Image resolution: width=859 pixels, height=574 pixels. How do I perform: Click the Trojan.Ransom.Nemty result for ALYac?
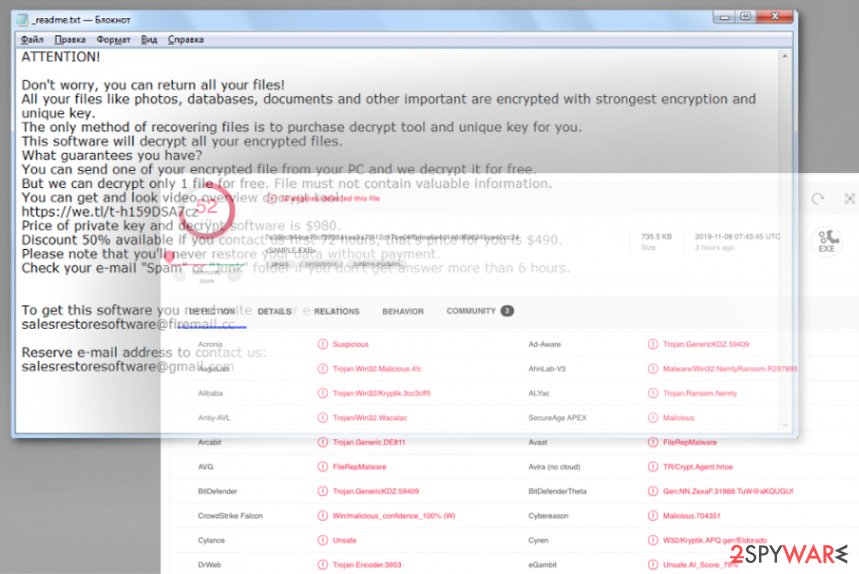click(700, 393)
